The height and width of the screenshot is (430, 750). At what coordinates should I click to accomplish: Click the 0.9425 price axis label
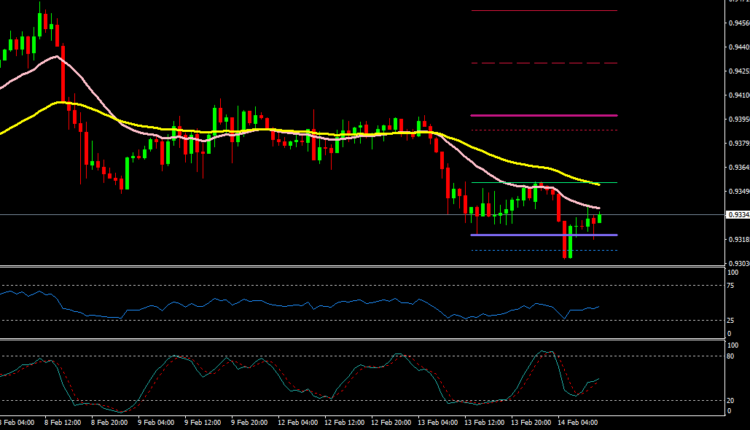736,71
